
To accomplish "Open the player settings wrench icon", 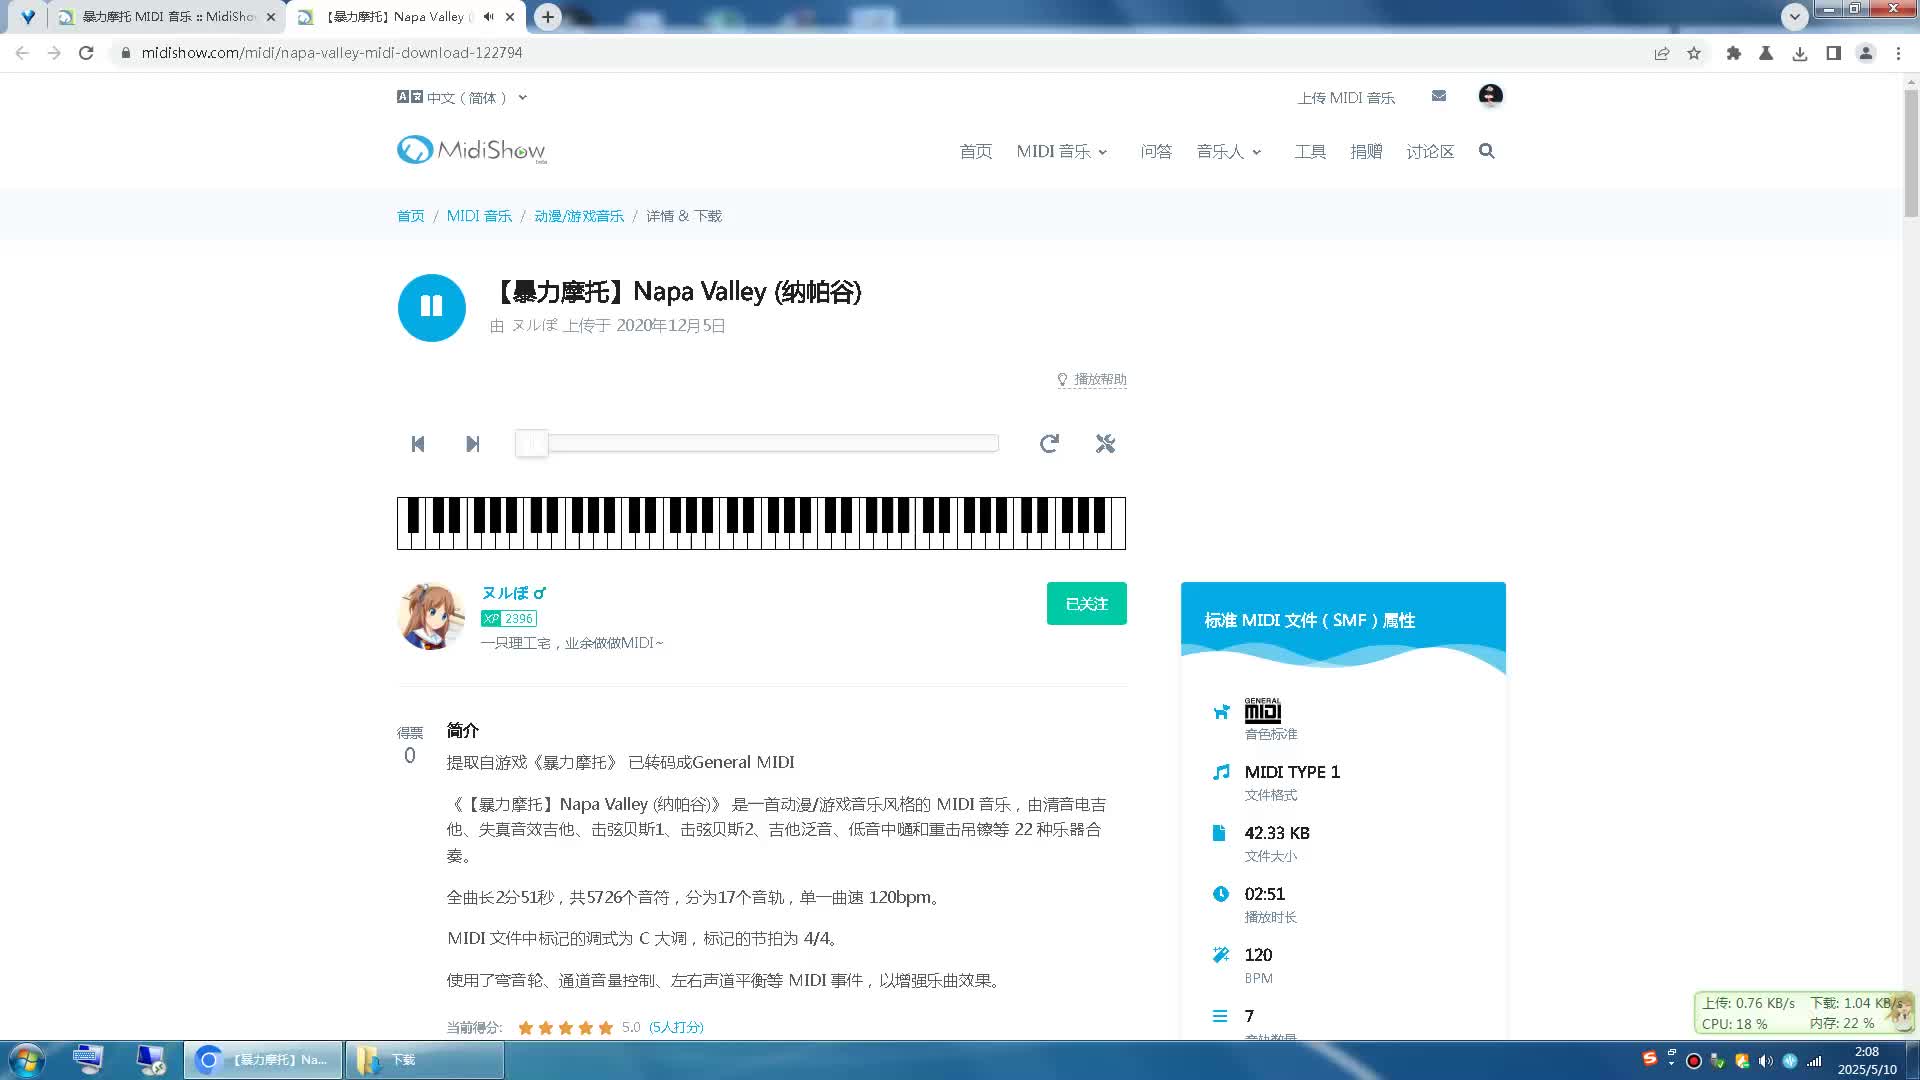I will 1105,444.
